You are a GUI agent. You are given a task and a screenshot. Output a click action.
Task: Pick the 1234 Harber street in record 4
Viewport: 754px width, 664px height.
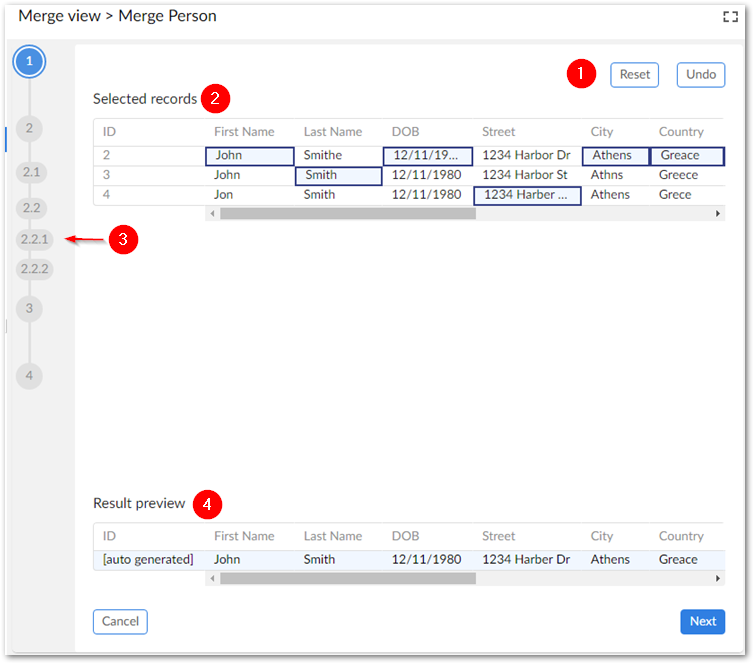coord(526,195)
